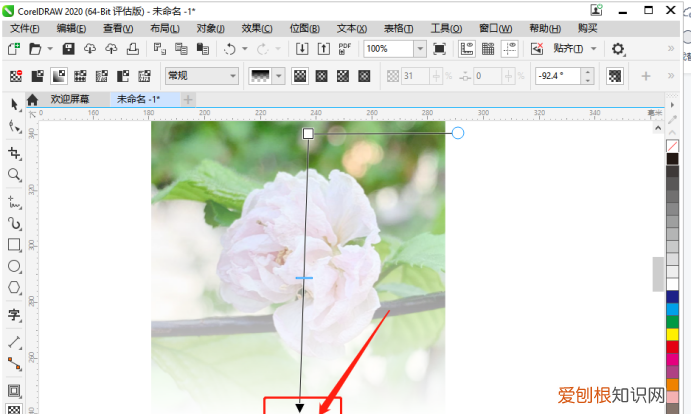Select the Crop tool
Screen dimensions: 691x414
(14, 153)
